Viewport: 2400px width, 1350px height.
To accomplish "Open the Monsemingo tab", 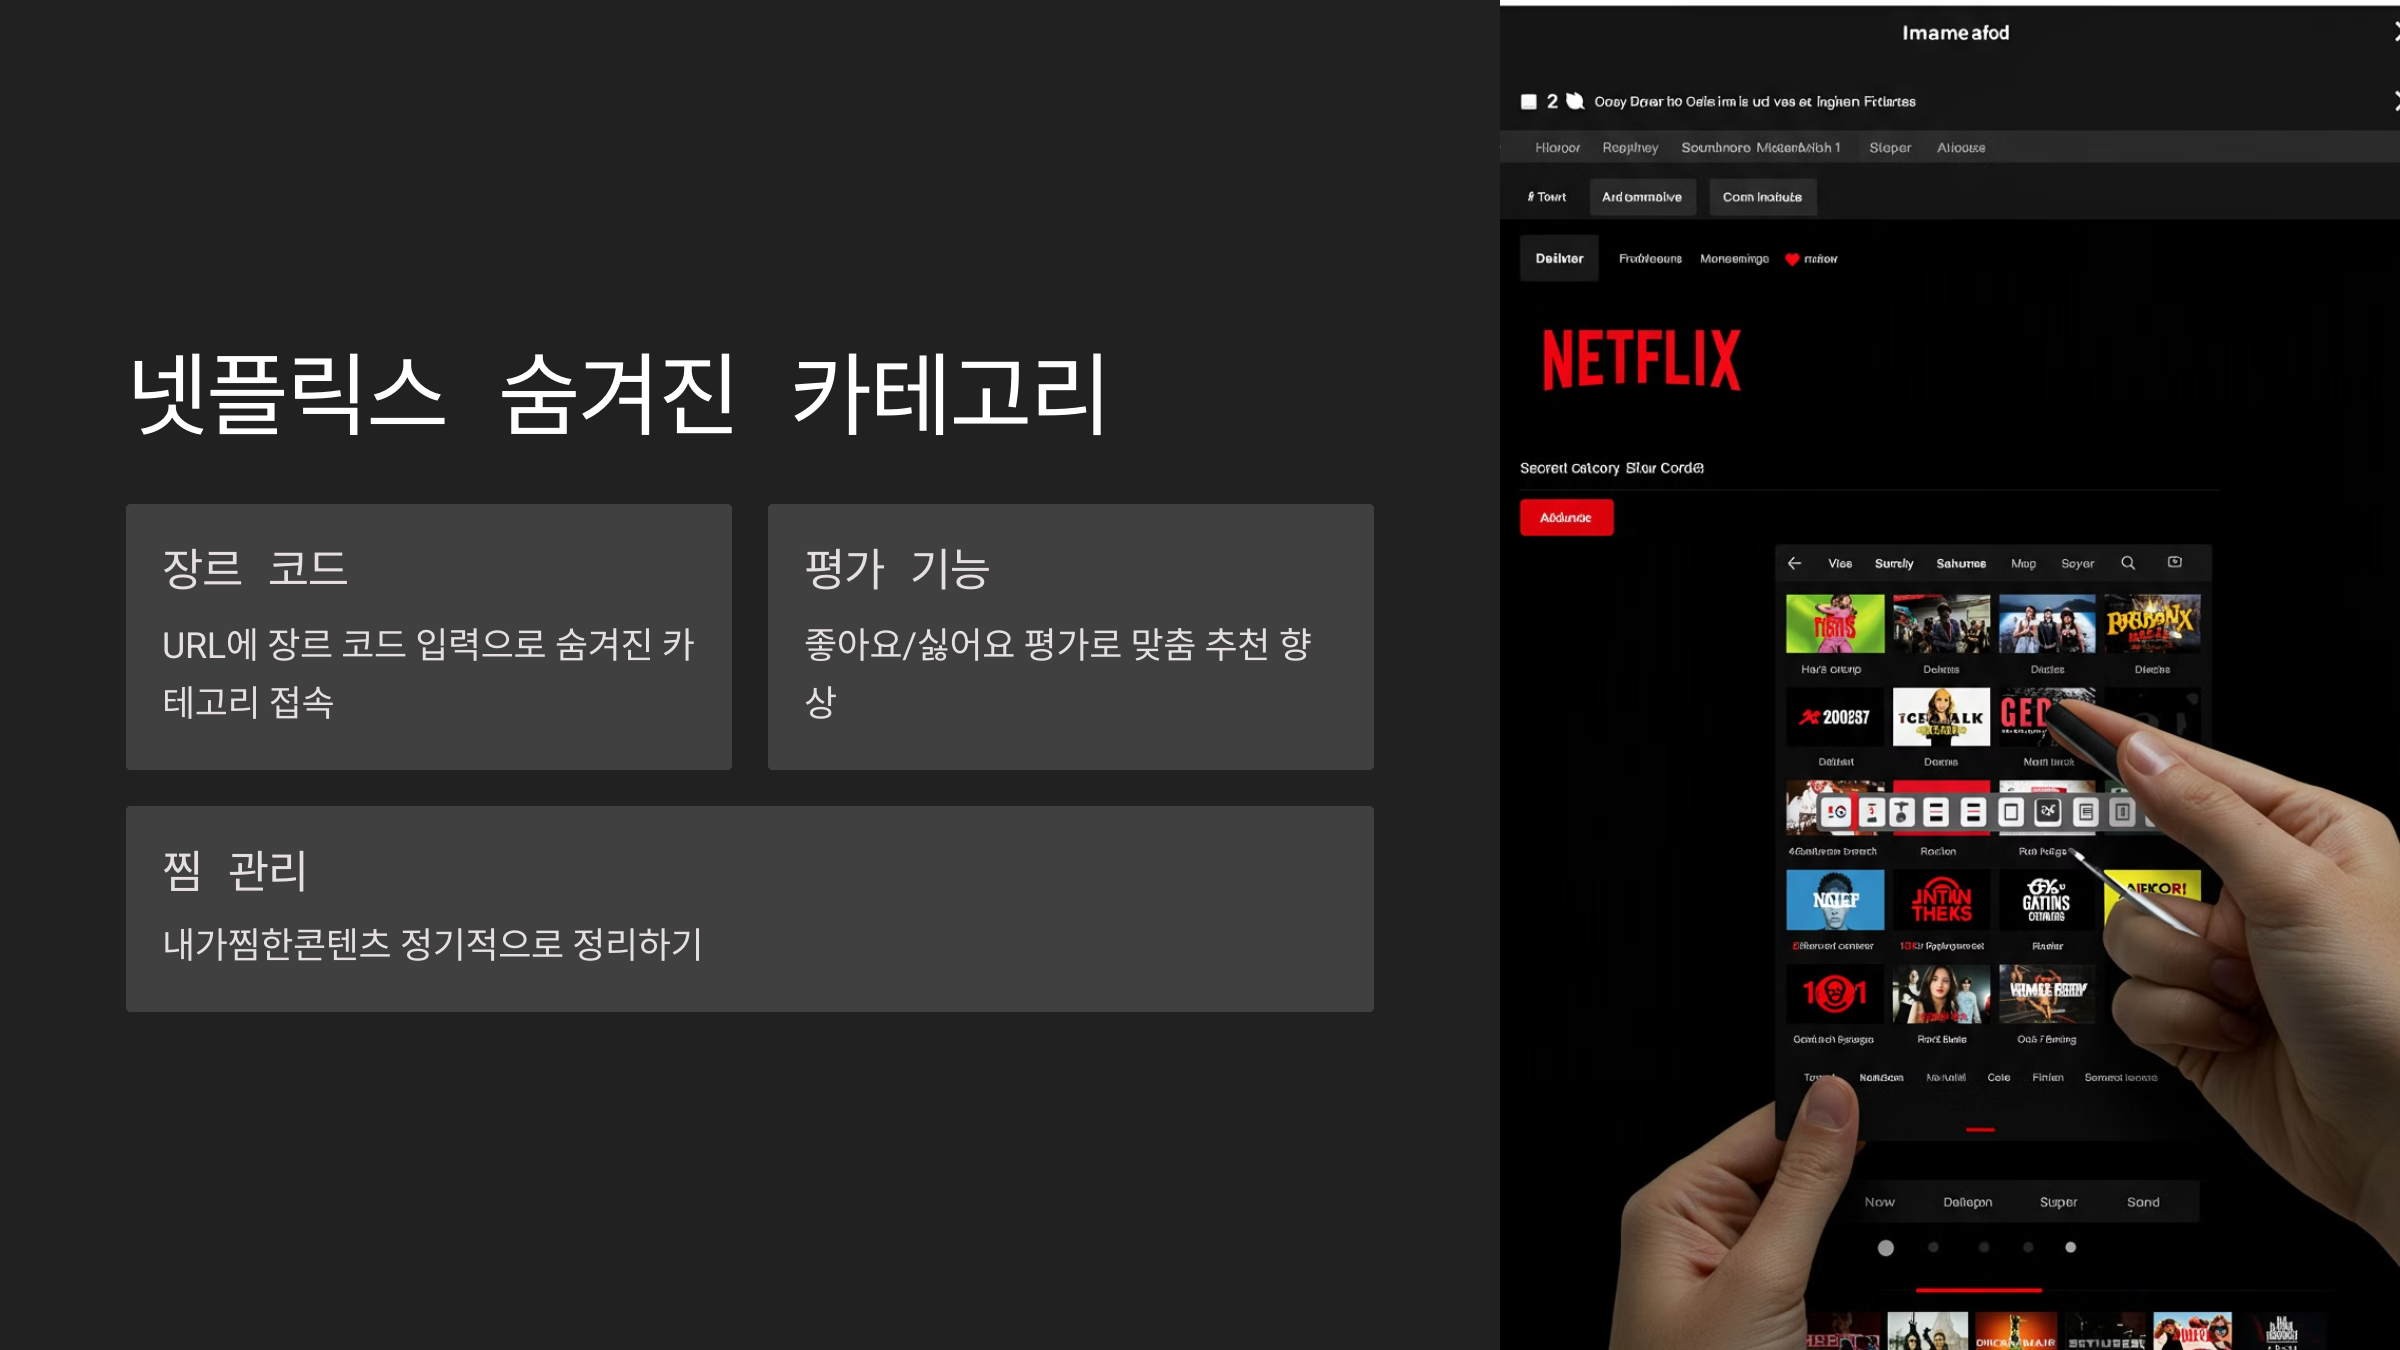I will click(1734, 259).
